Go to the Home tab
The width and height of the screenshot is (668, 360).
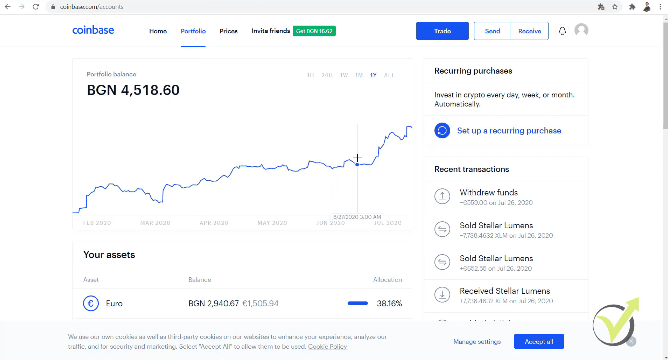coord(158,31)
